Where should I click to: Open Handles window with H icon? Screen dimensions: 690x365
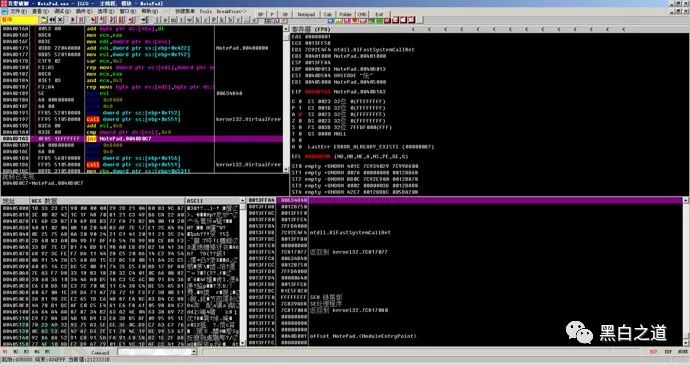197,20
